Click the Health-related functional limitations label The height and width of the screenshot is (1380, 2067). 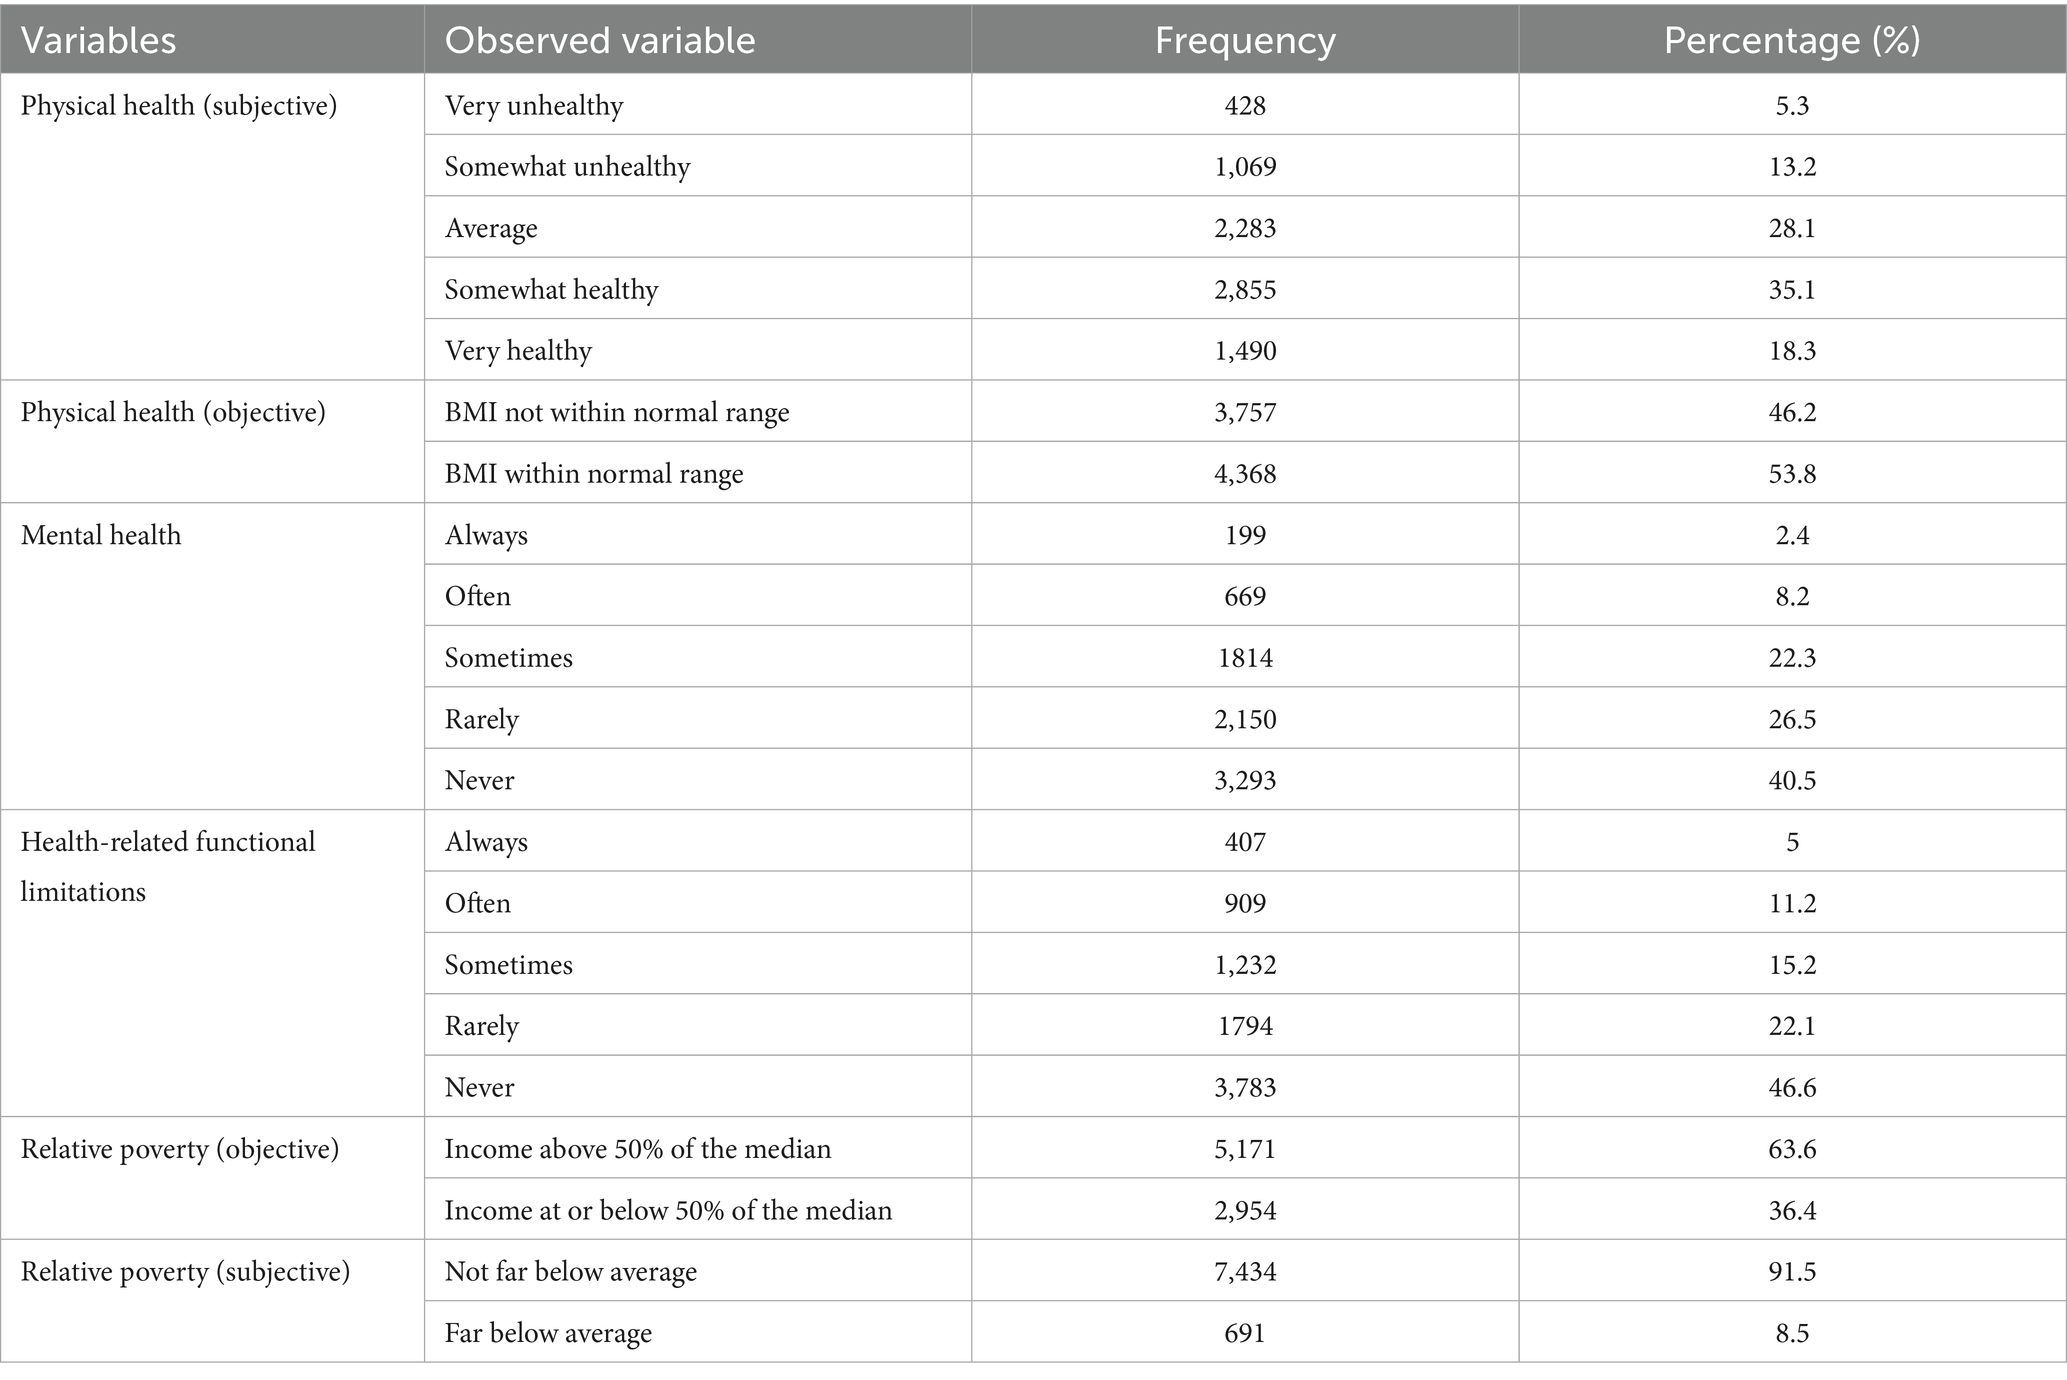click(168, 866)
